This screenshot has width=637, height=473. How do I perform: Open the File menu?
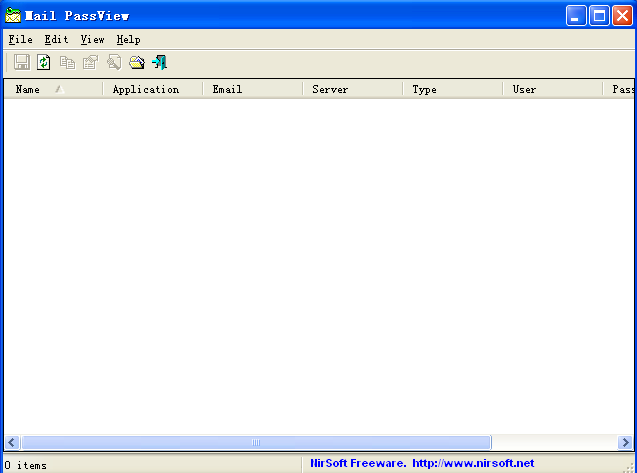tap(20, 39)
